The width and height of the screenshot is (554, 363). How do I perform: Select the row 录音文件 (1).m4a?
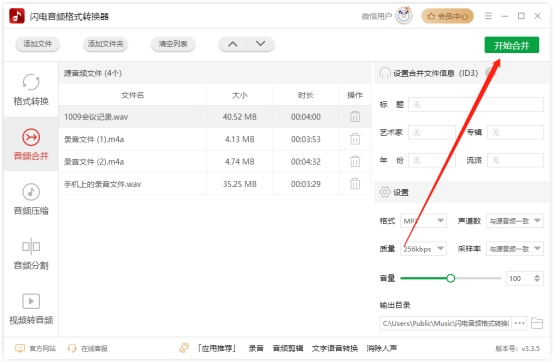click(x=215, y=139)
